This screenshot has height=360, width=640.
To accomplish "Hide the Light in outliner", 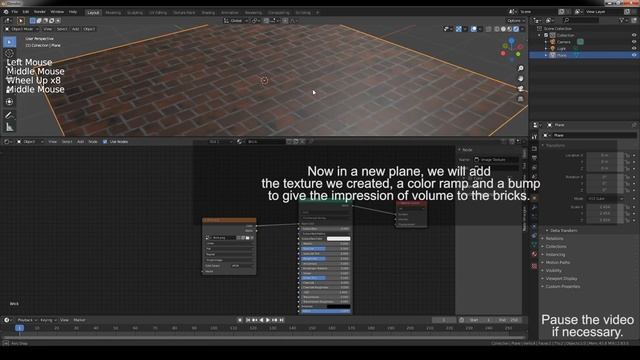I will pos(634,48).
